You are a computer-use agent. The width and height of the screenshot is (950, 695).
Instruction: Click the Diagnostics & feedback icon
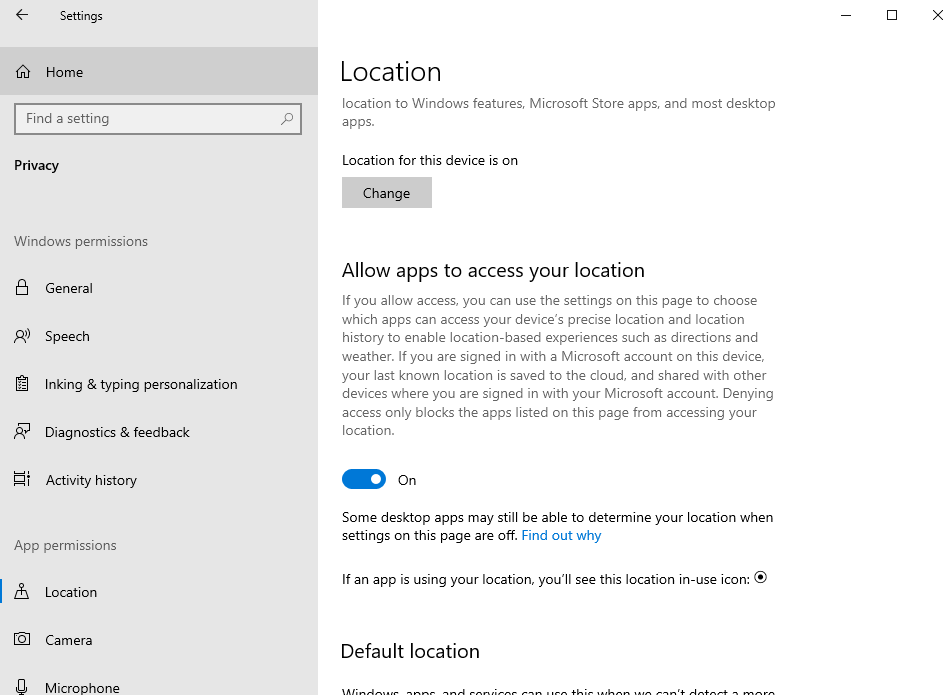click(22, 431)
